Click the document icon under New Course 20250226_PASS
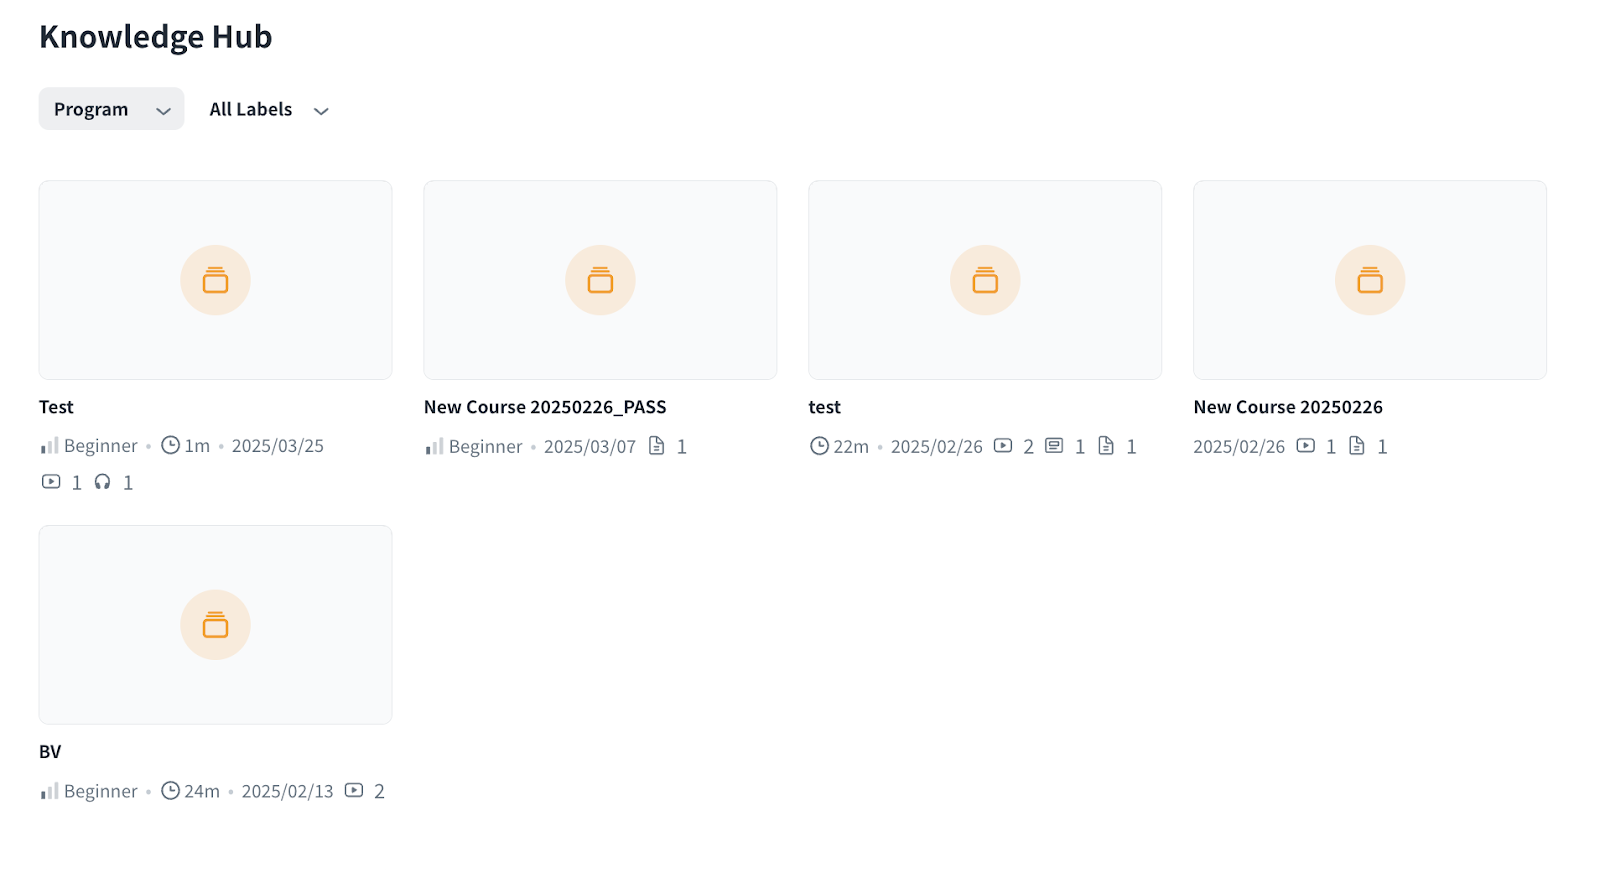Viewport: 1600px width, 894px height. (657, 446)
